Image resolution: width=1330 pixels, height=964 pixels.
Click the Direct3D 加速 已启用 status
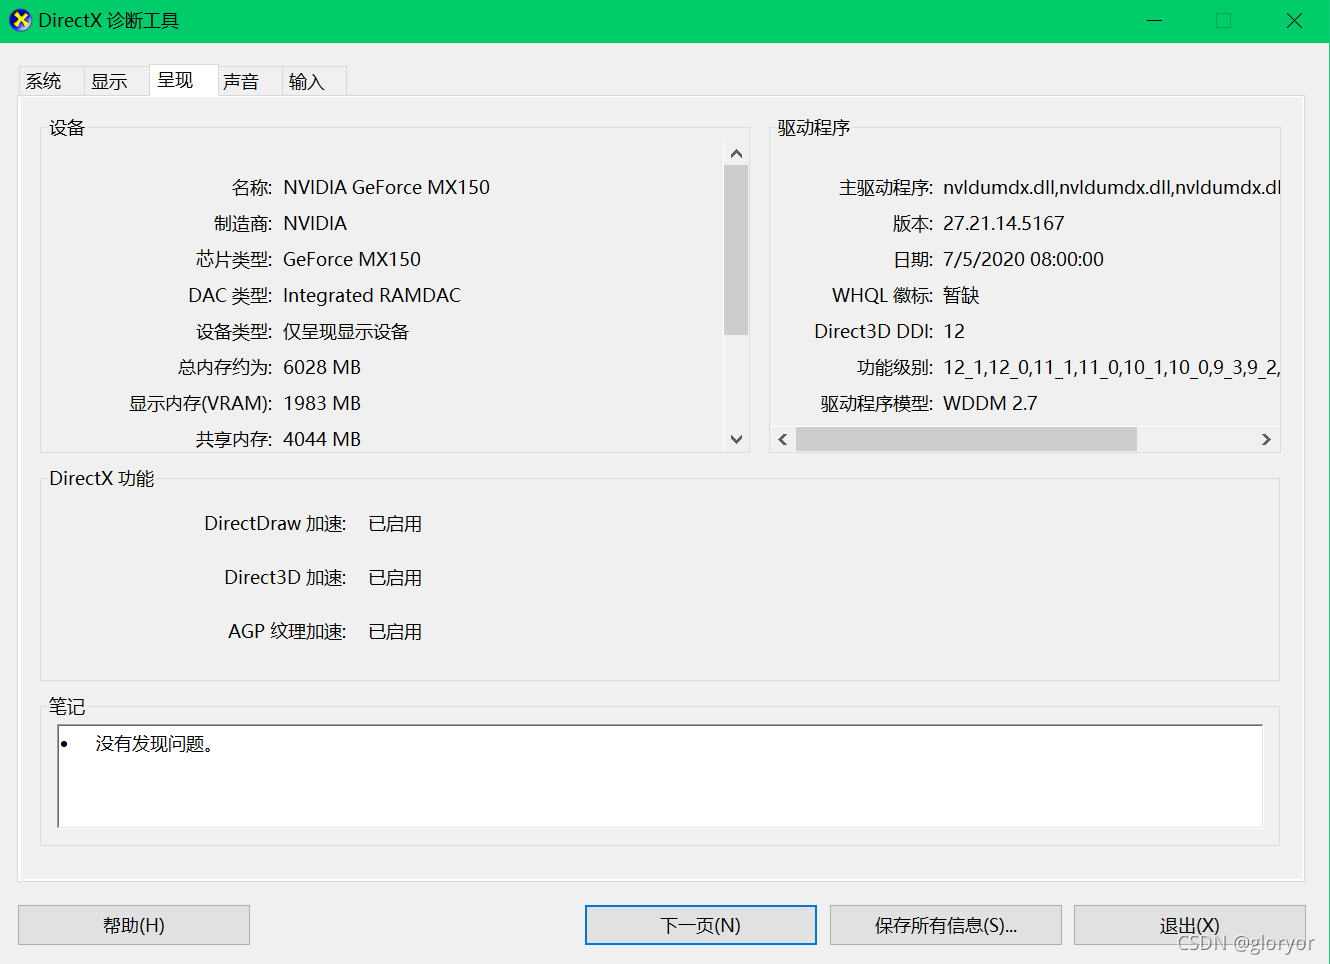pos(395,577)
